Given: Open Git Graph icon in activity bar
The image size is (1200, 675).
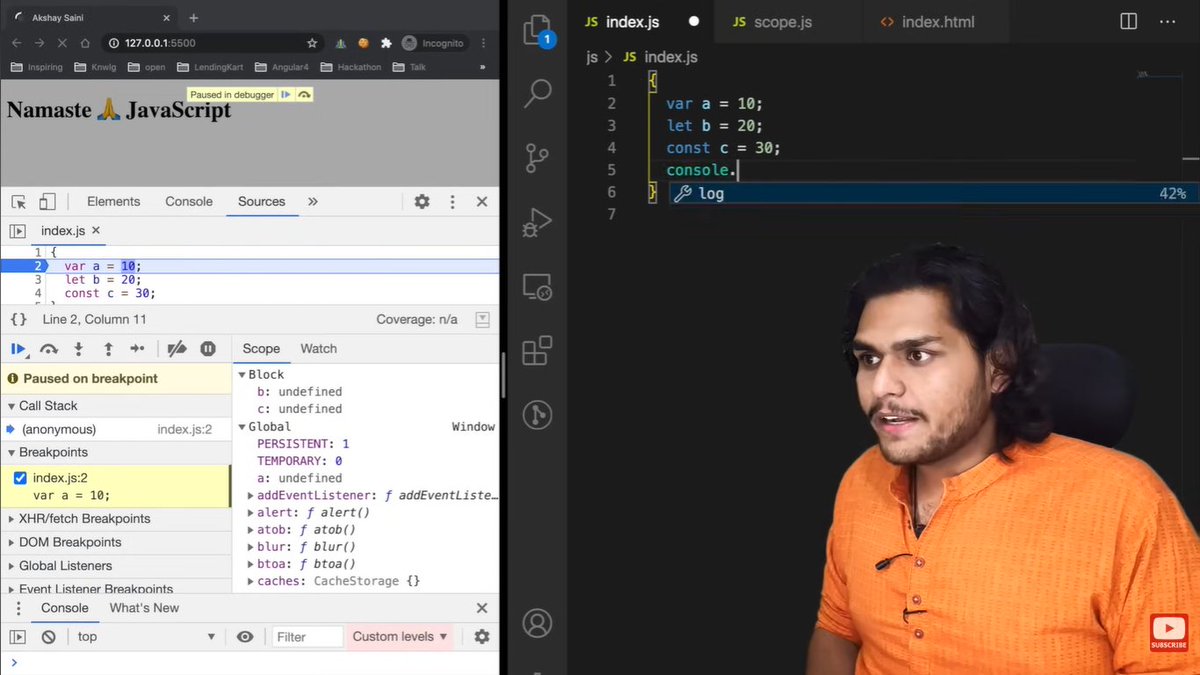Looking at the screenshot, I should click(538, 415).
